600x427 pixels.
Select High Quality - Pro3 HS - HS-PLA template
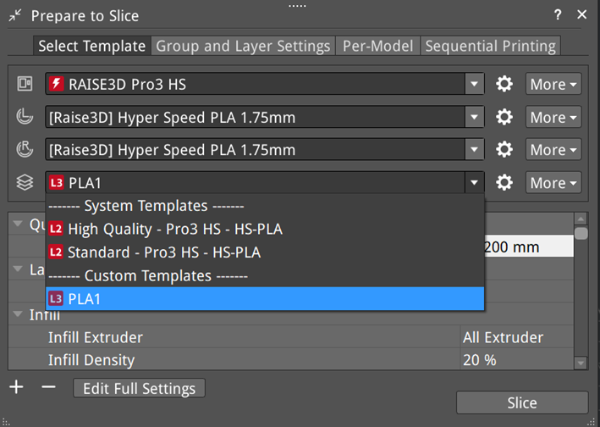coord(174,229)
